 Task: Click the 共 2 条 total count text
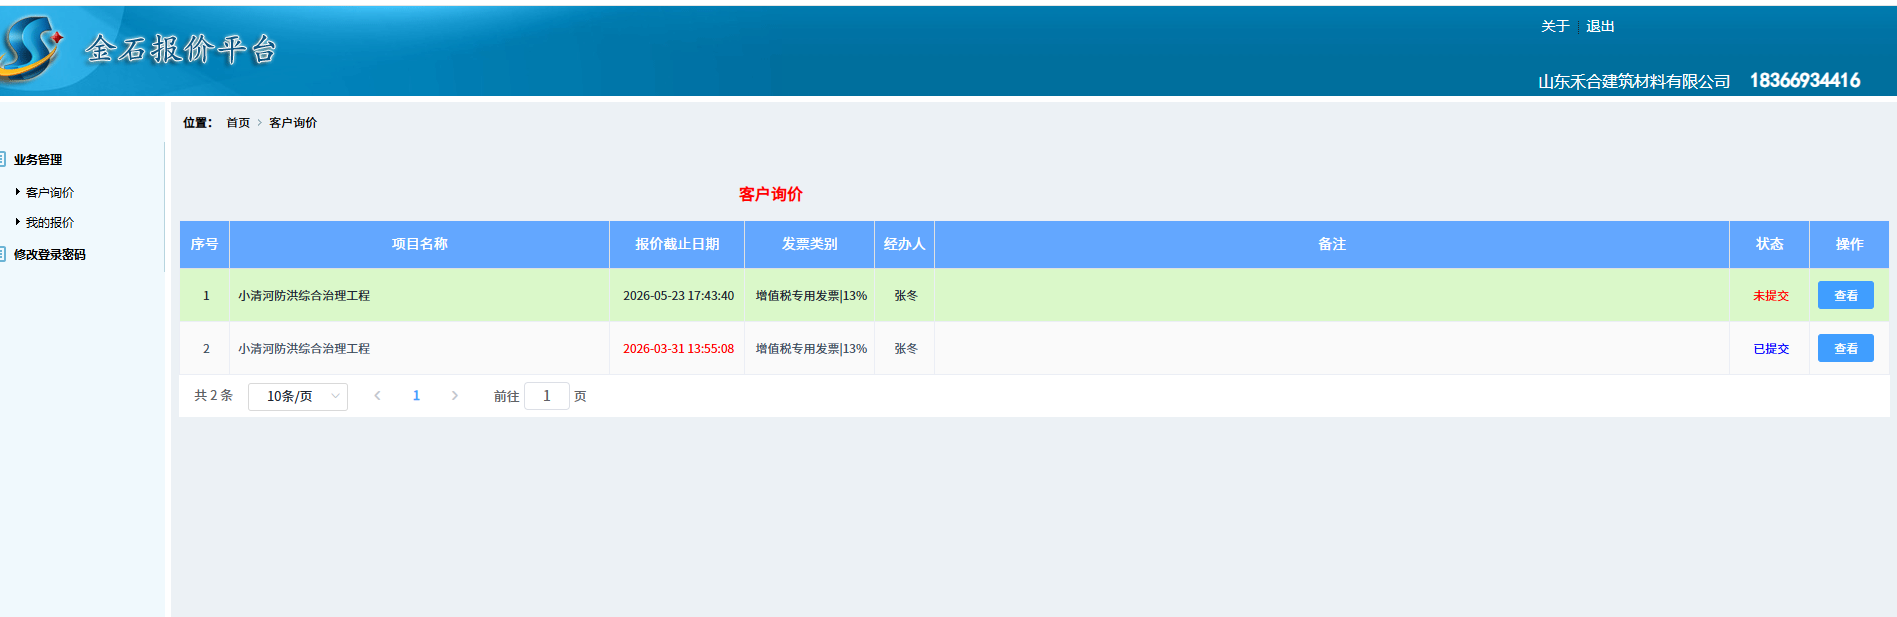click(213, 396)
